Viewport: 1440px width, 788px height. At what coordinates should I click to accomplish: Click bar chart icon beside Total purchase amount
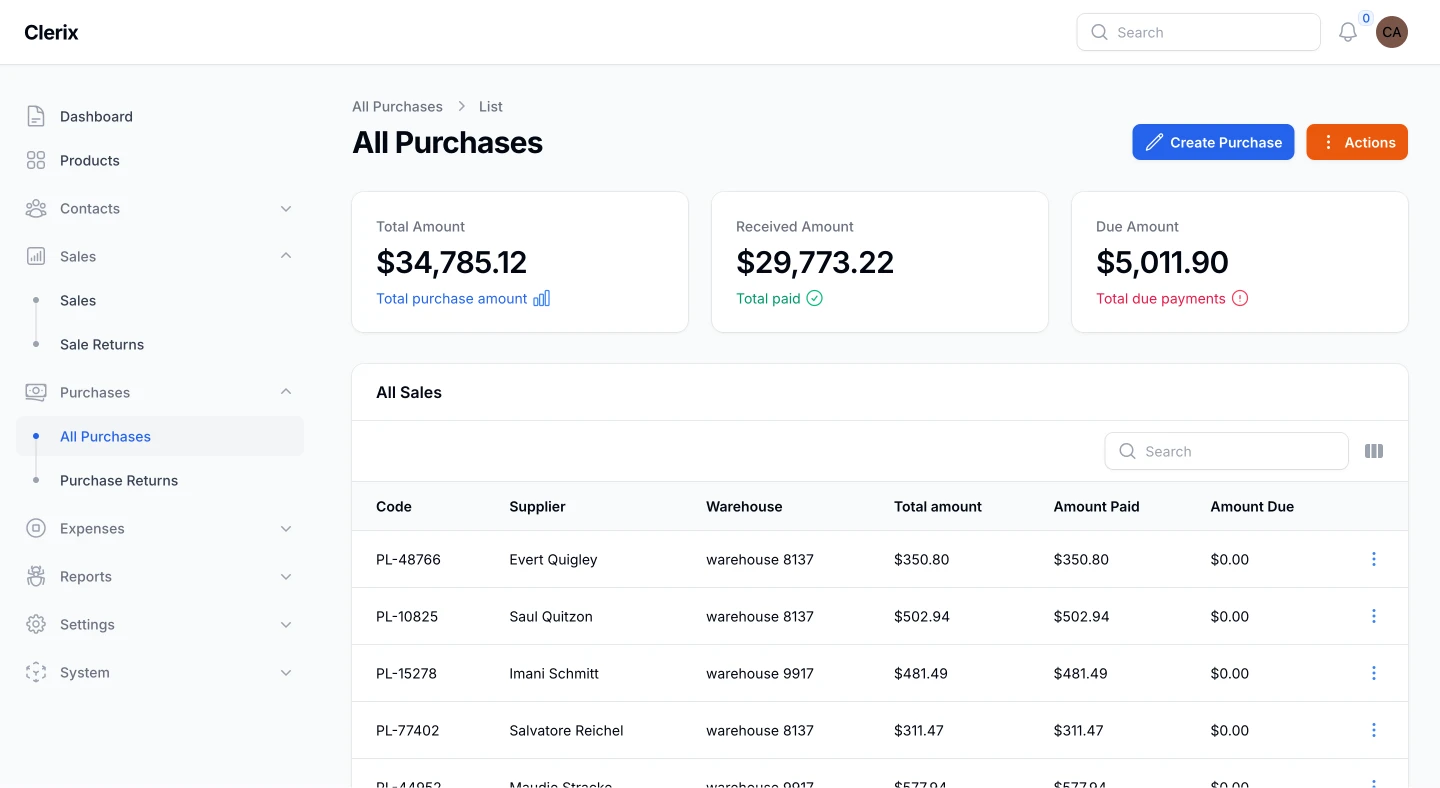pyautogui.click(x=541, y=298)
